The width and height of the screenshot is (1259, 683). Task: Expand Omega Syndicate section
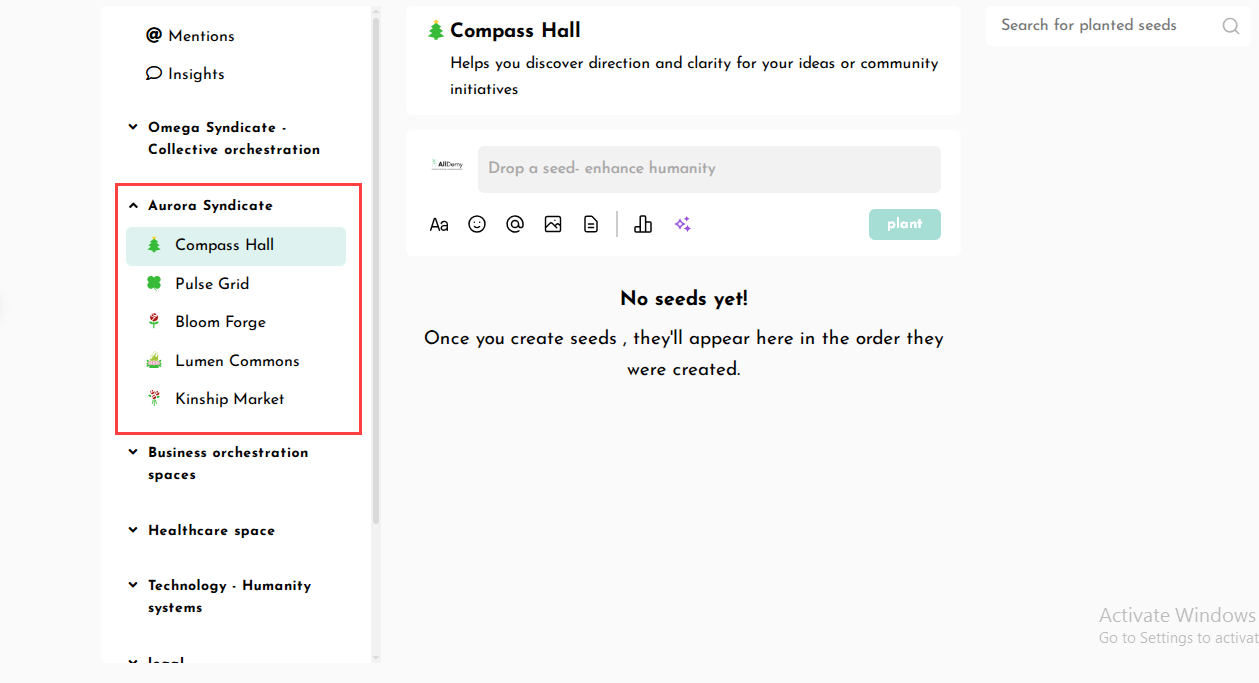point(133,128)
